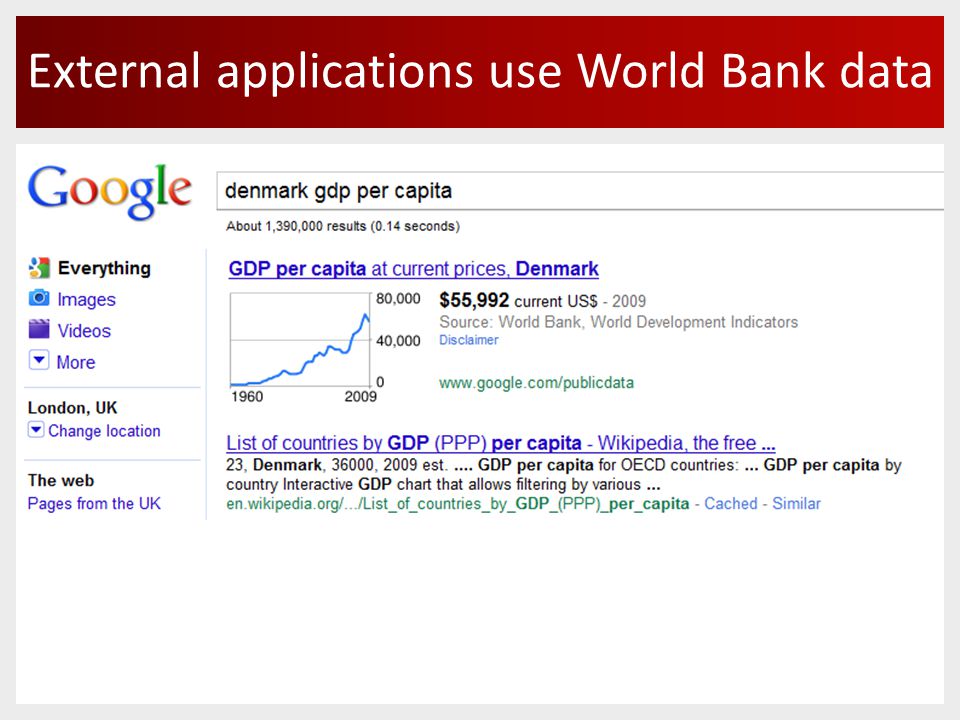This screenshot has height=720, width=960.
Task: Expand the More options arrow
Action: [39, 360]
